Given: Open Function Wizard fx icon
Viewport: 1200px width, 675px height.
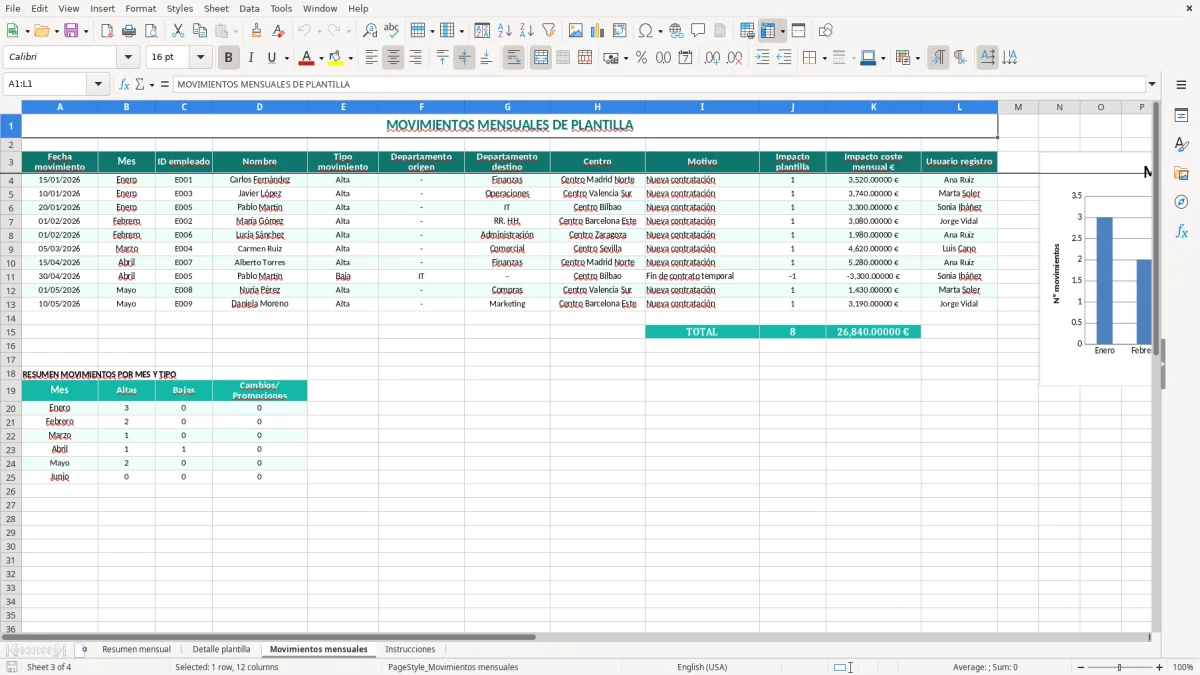Looking at the screenshot, I should click(x=125, y=85).
